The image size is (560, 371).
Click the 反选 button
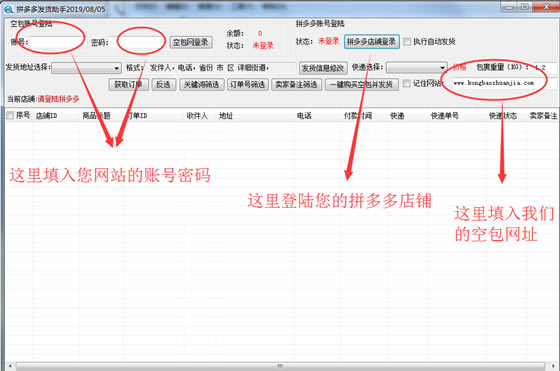[x=163, y=85]
